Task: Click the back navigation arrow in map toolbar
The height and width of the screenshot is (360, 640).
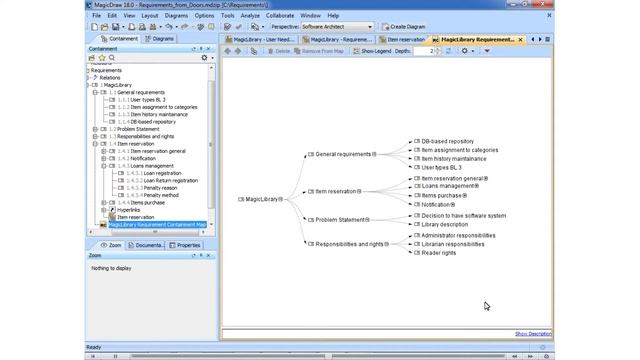Action: point(228,51)
